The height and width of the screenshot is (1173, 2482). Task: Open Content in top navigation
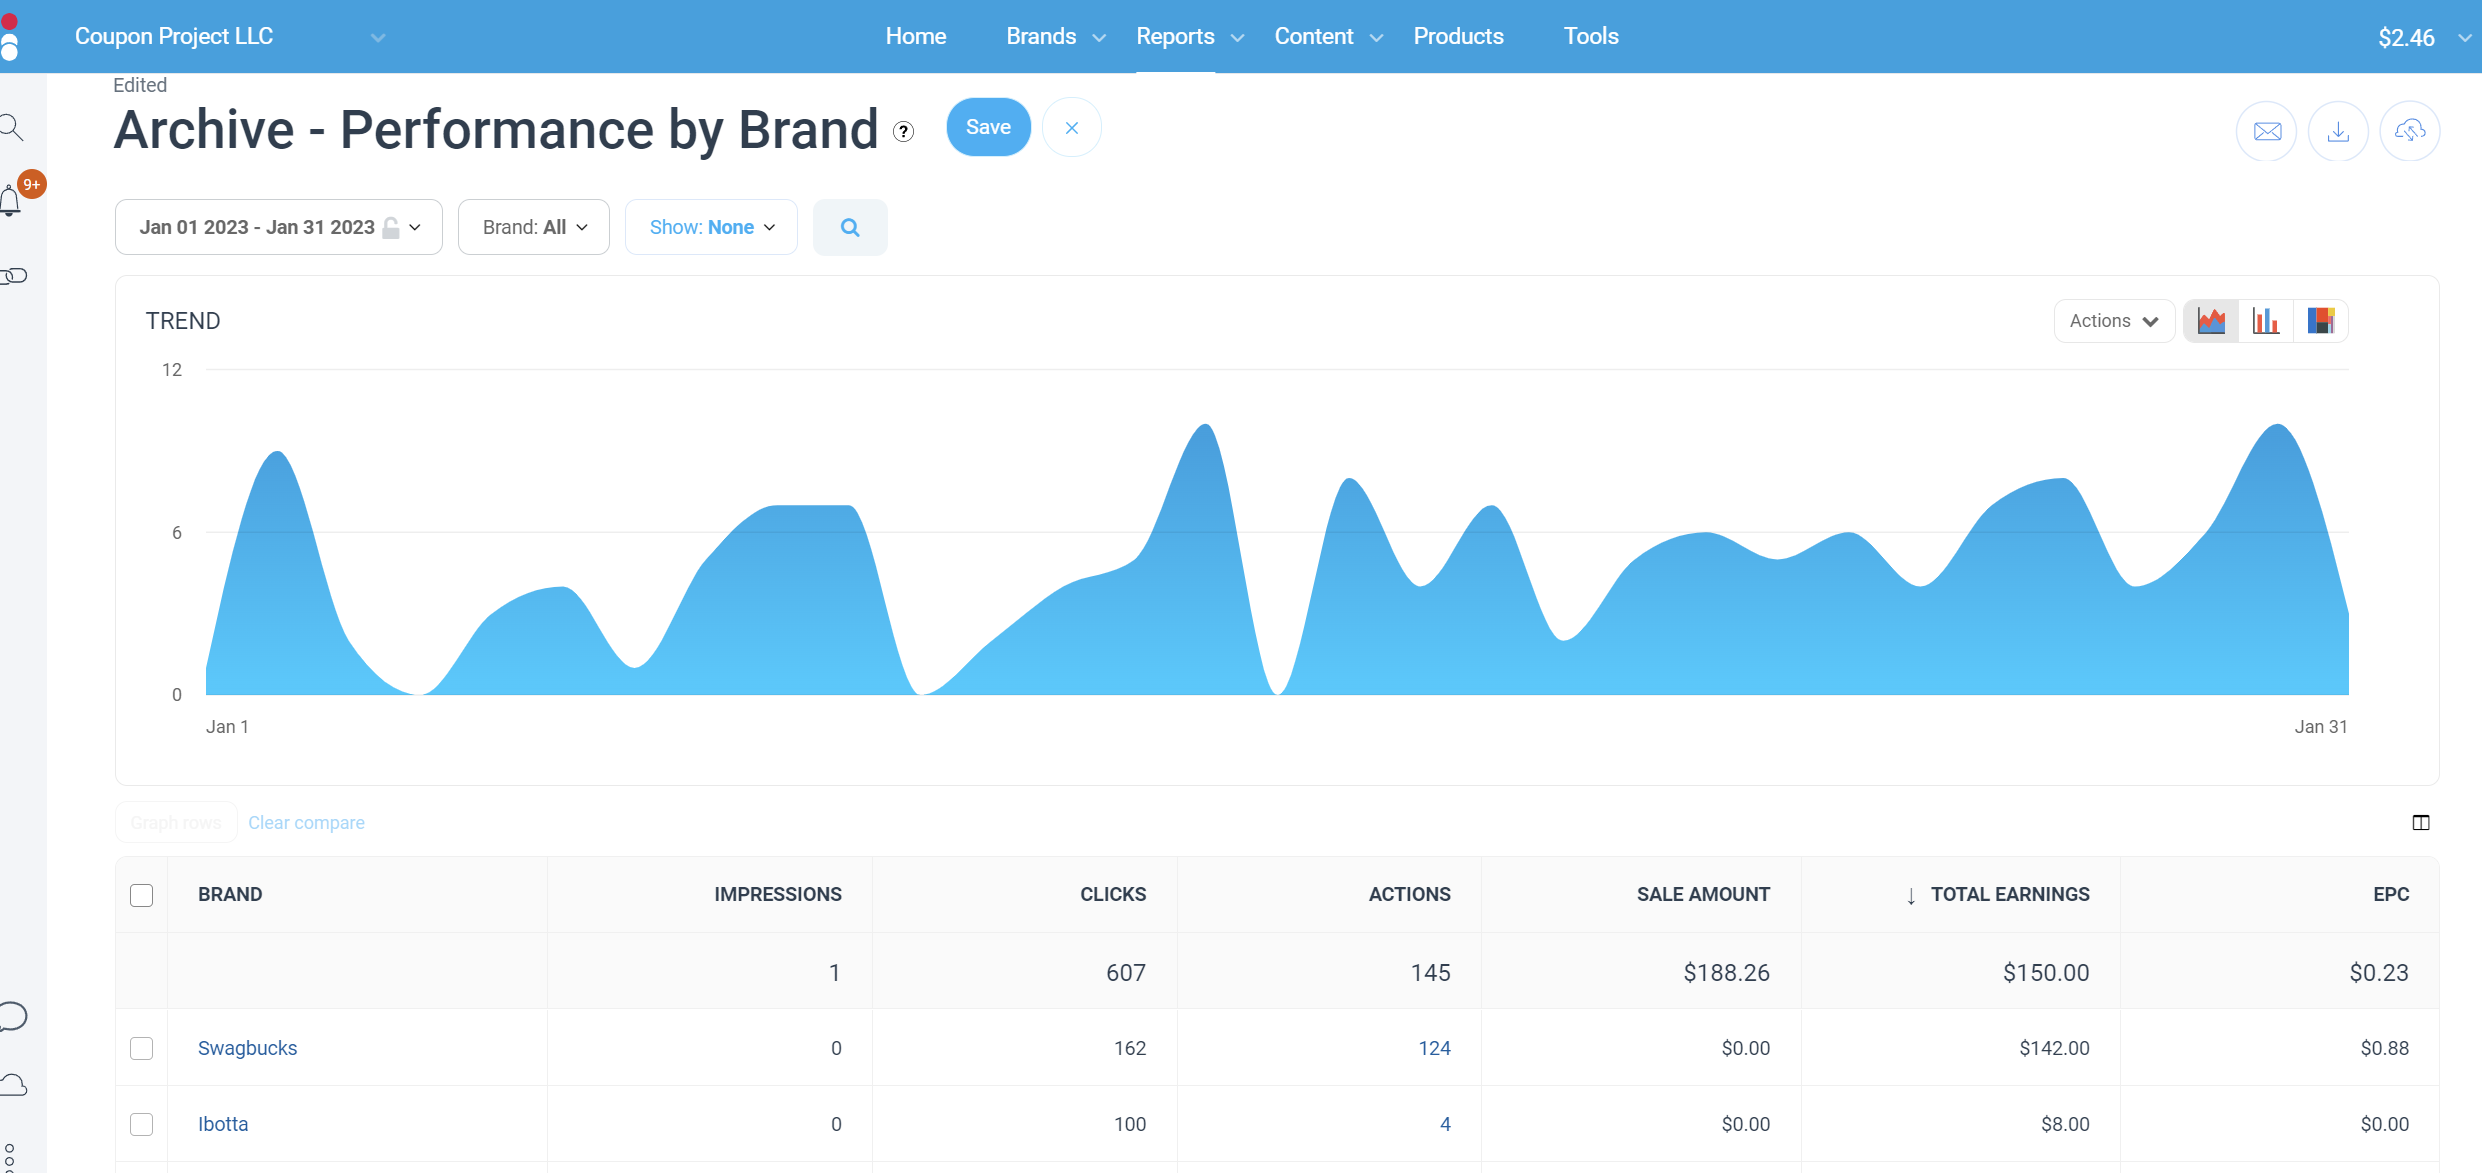(1313, 36)
